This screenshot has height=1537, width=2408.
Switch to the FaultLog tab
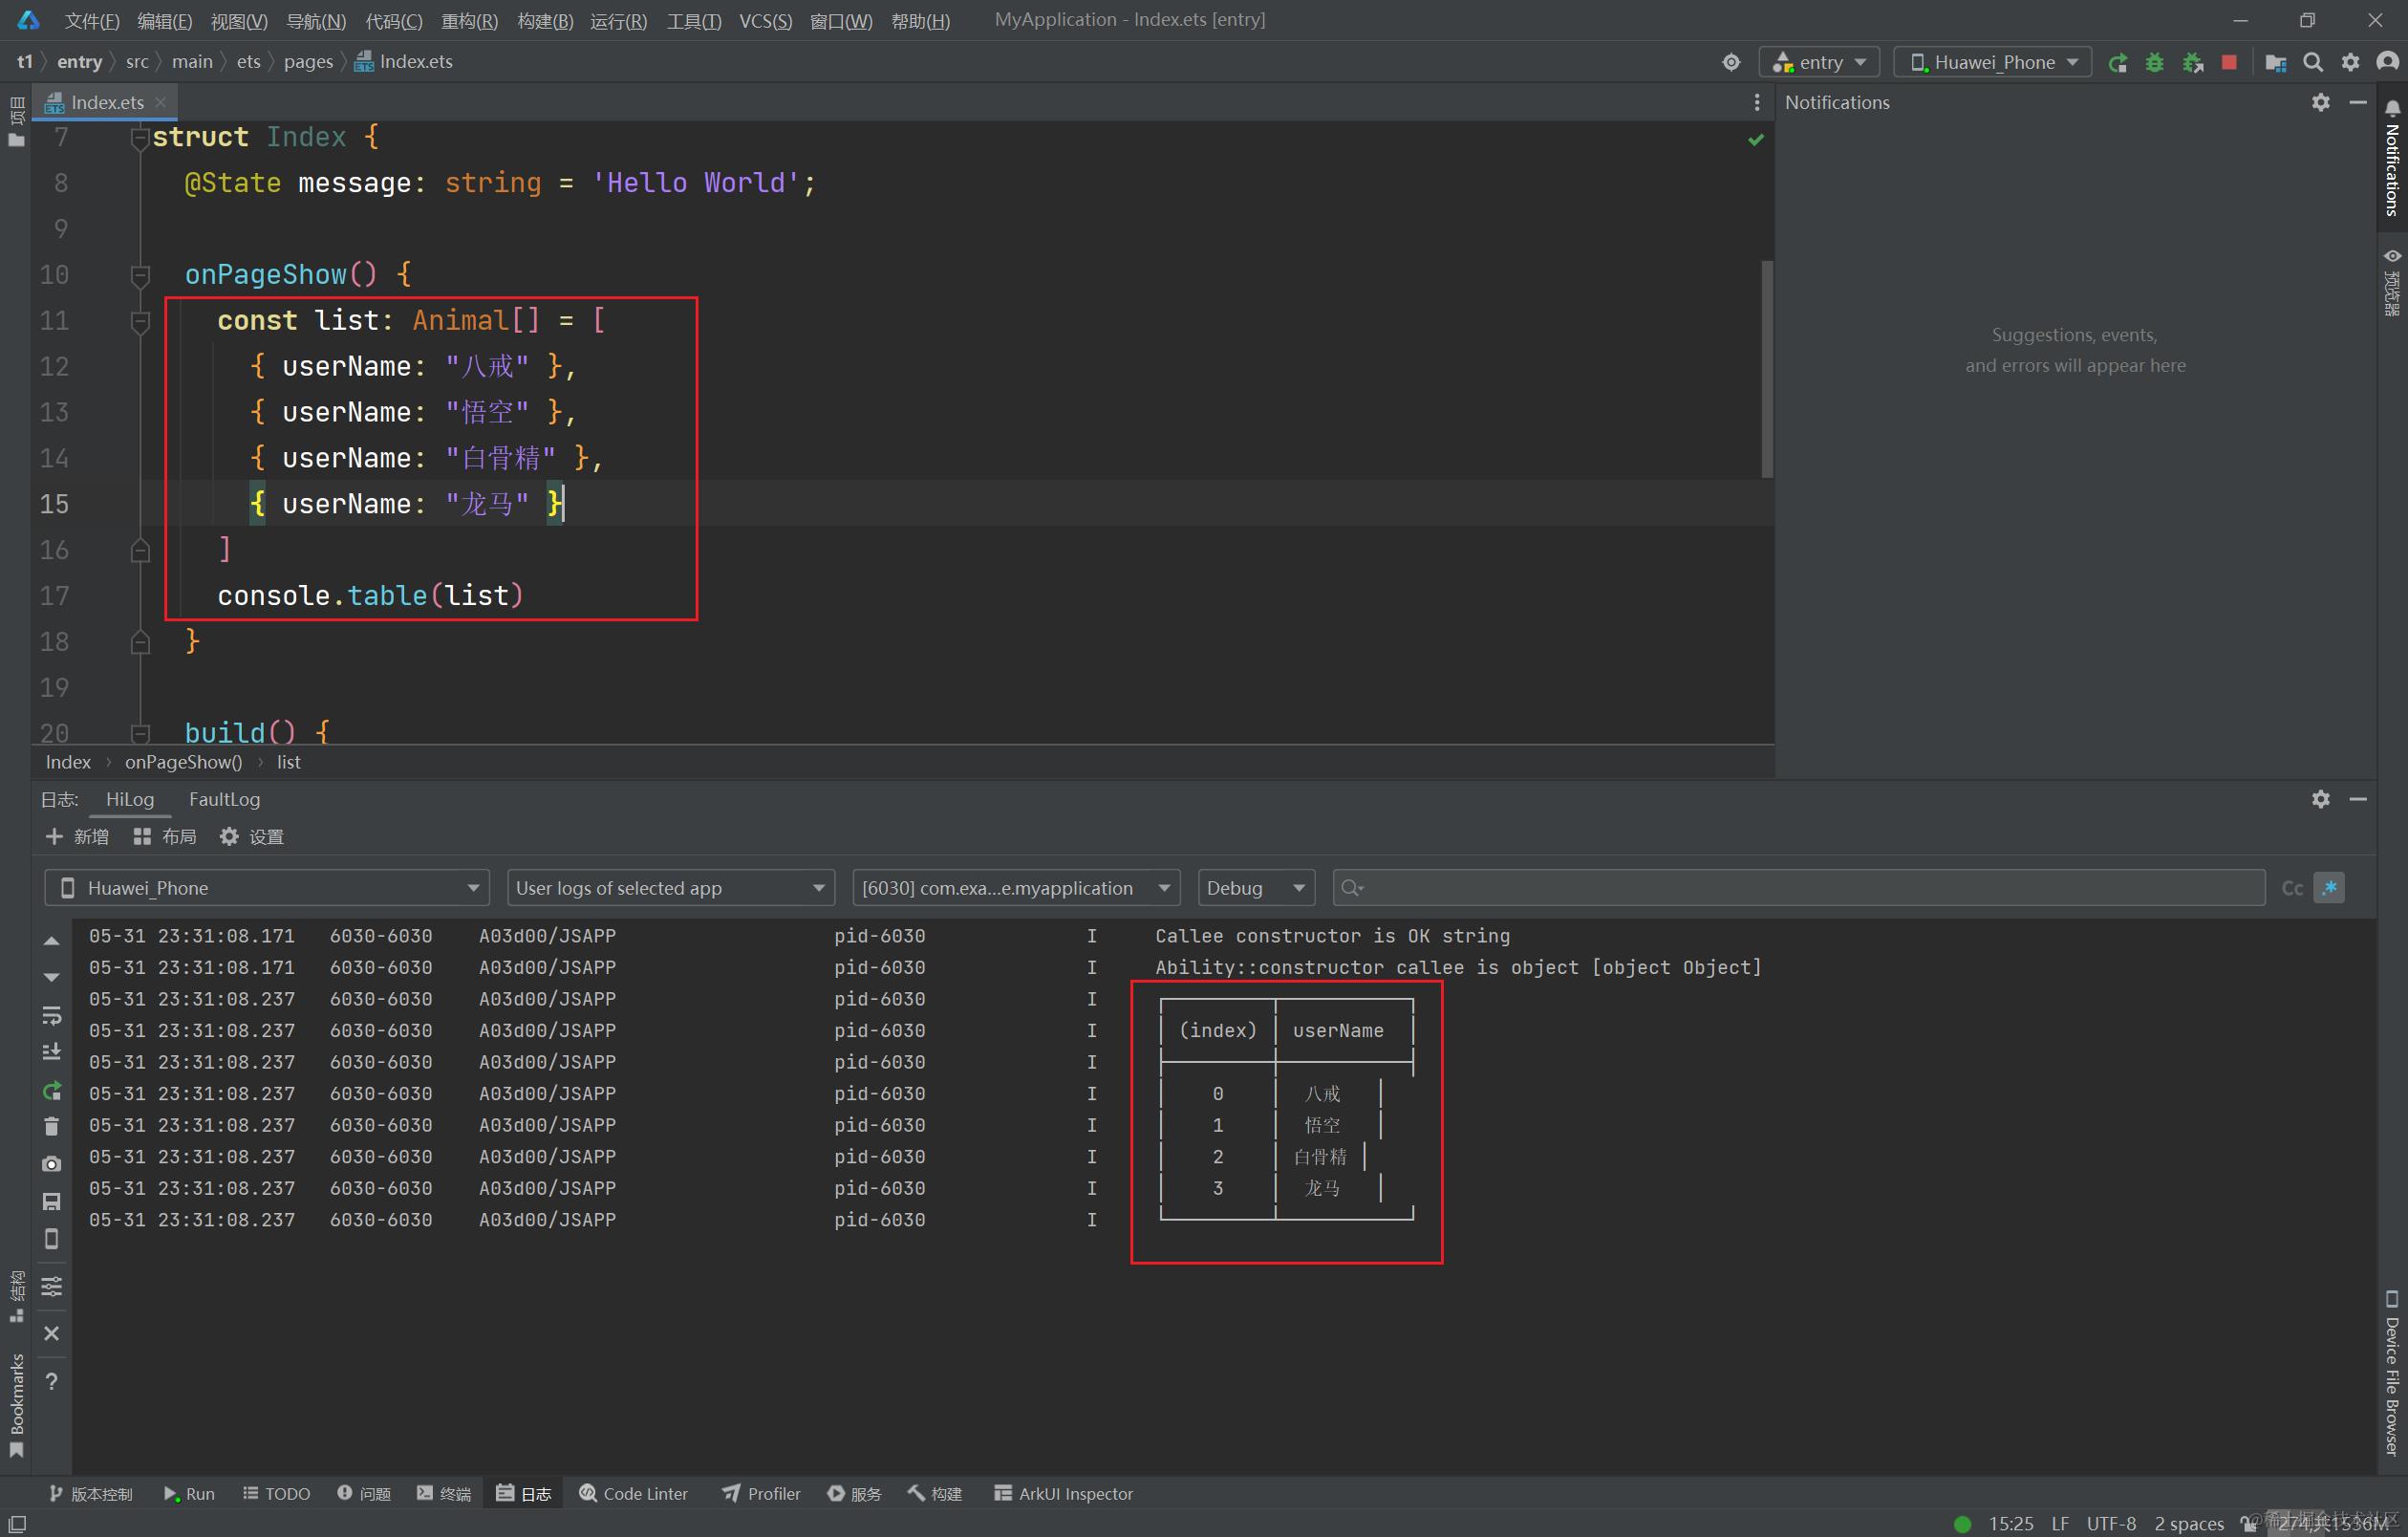coord(224,799)
